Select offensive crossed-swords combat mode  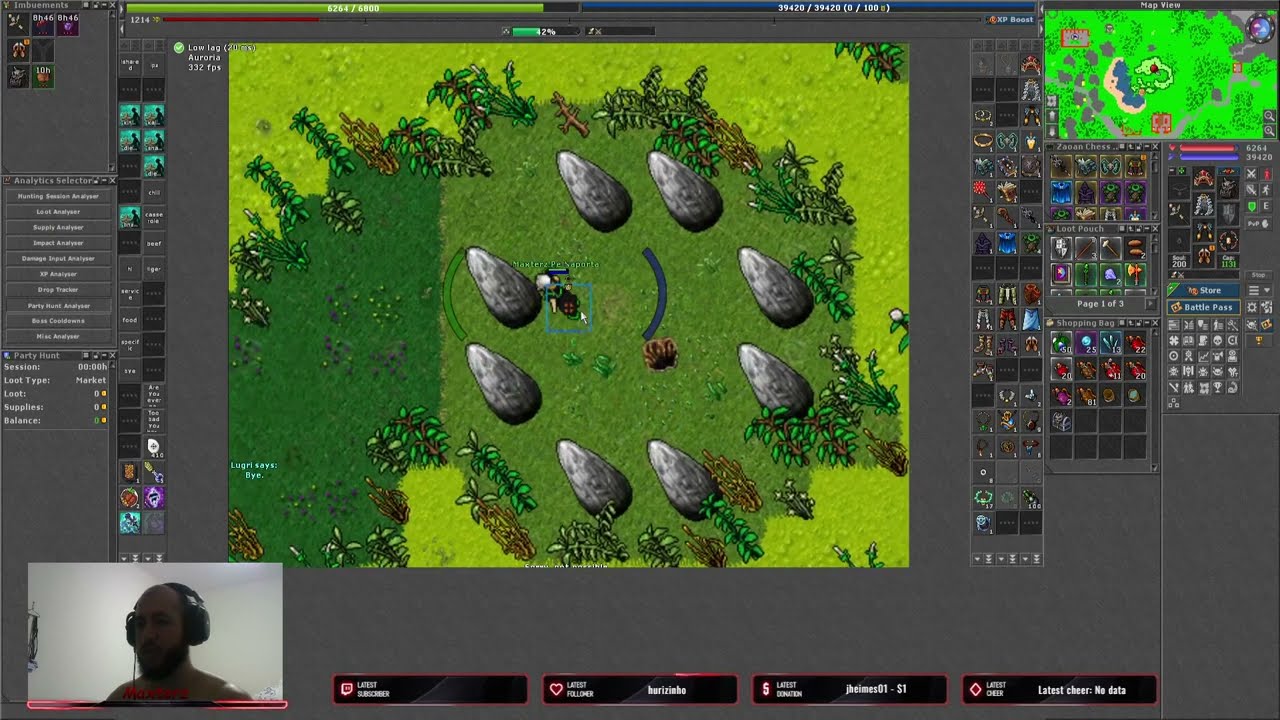pos(1251,174)
